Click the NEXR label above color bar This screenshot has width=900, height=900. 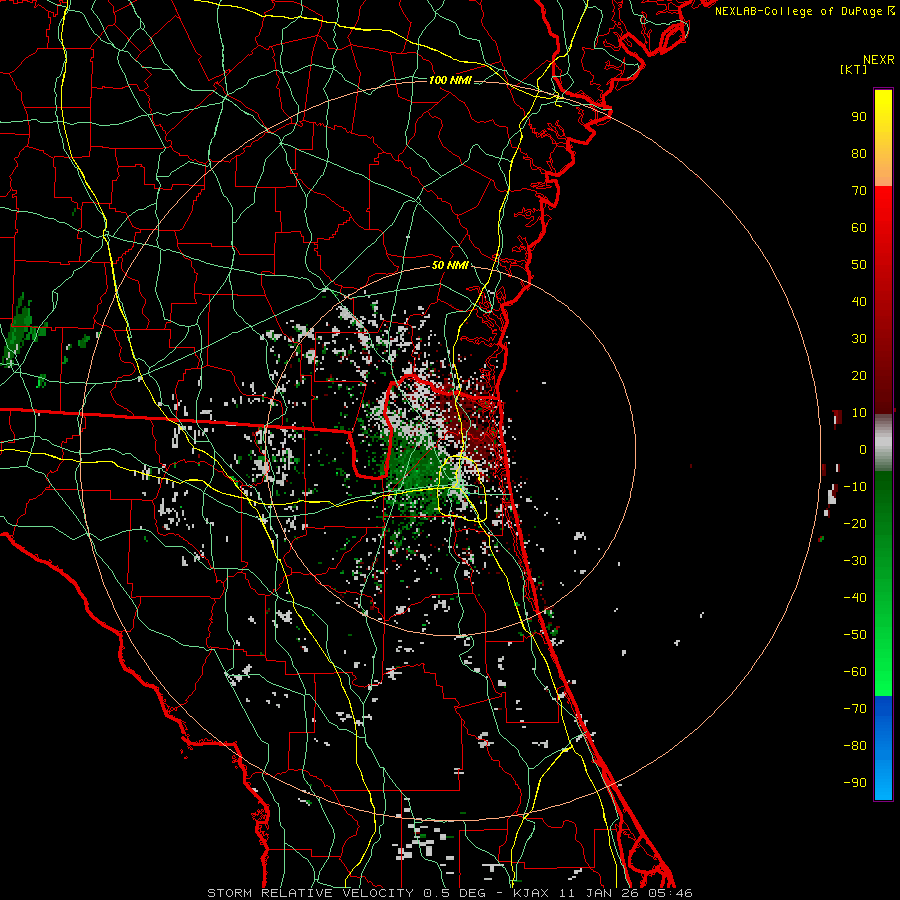coord(879,60)
